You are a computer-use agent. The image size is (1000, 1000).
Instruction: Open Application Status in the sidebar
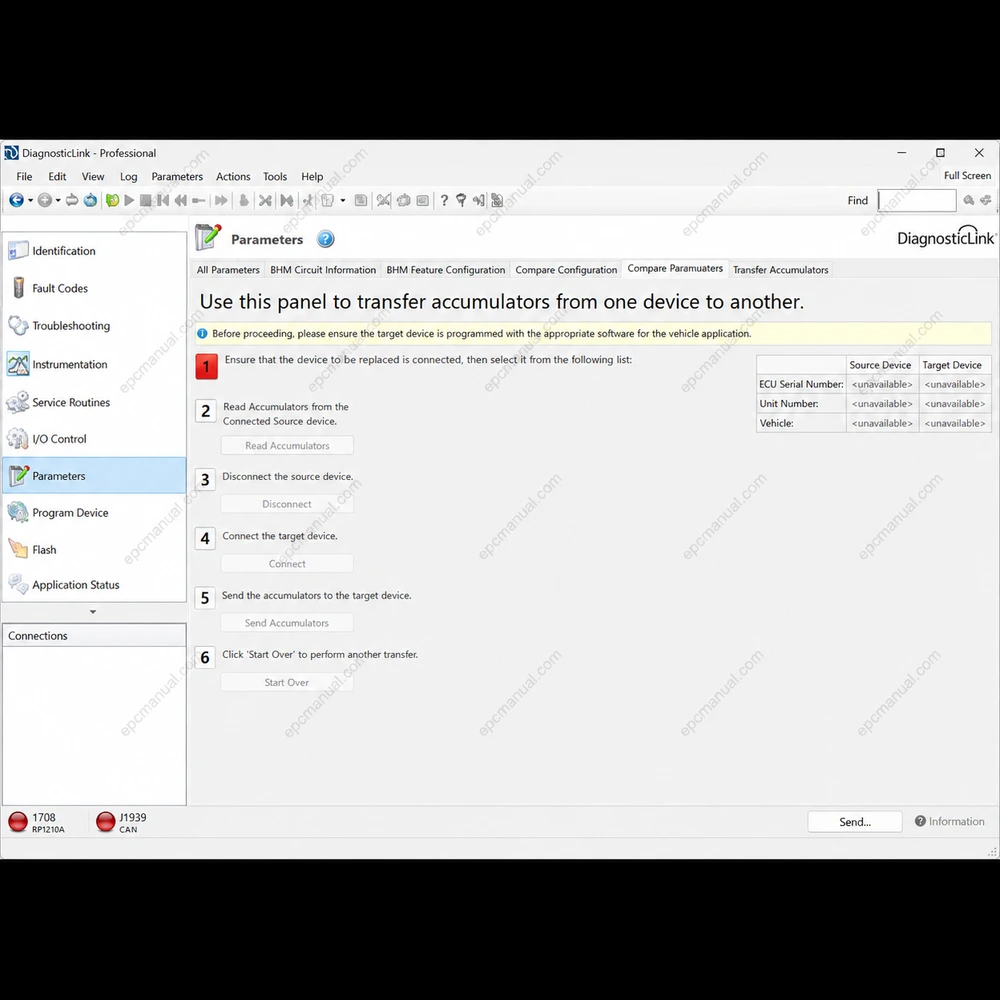(94, 584)
